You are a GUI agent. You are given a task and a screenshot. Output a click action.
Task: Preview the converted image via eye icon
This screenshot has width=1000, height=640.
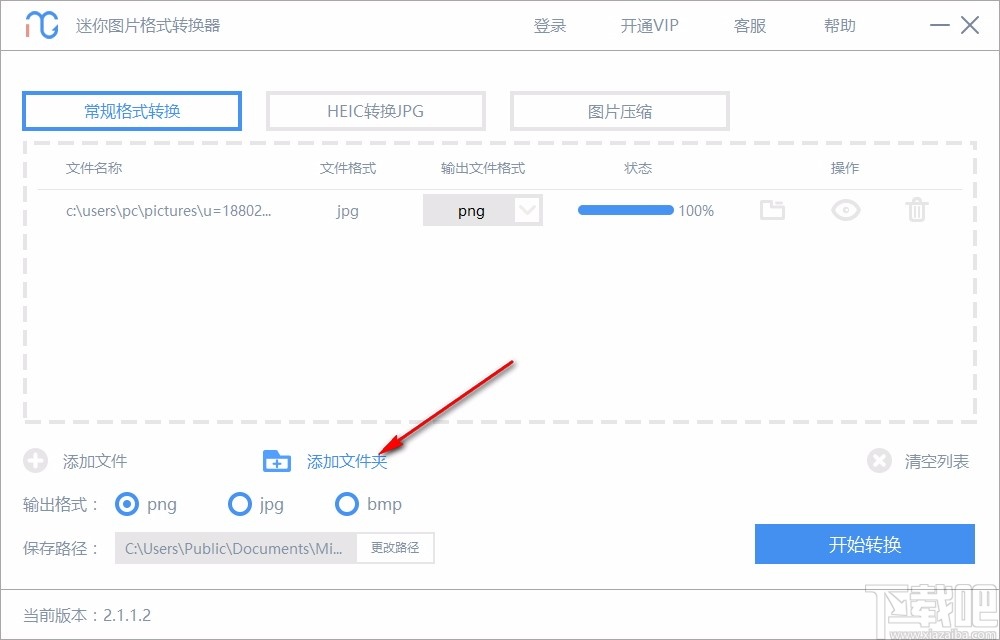[845, 210]
